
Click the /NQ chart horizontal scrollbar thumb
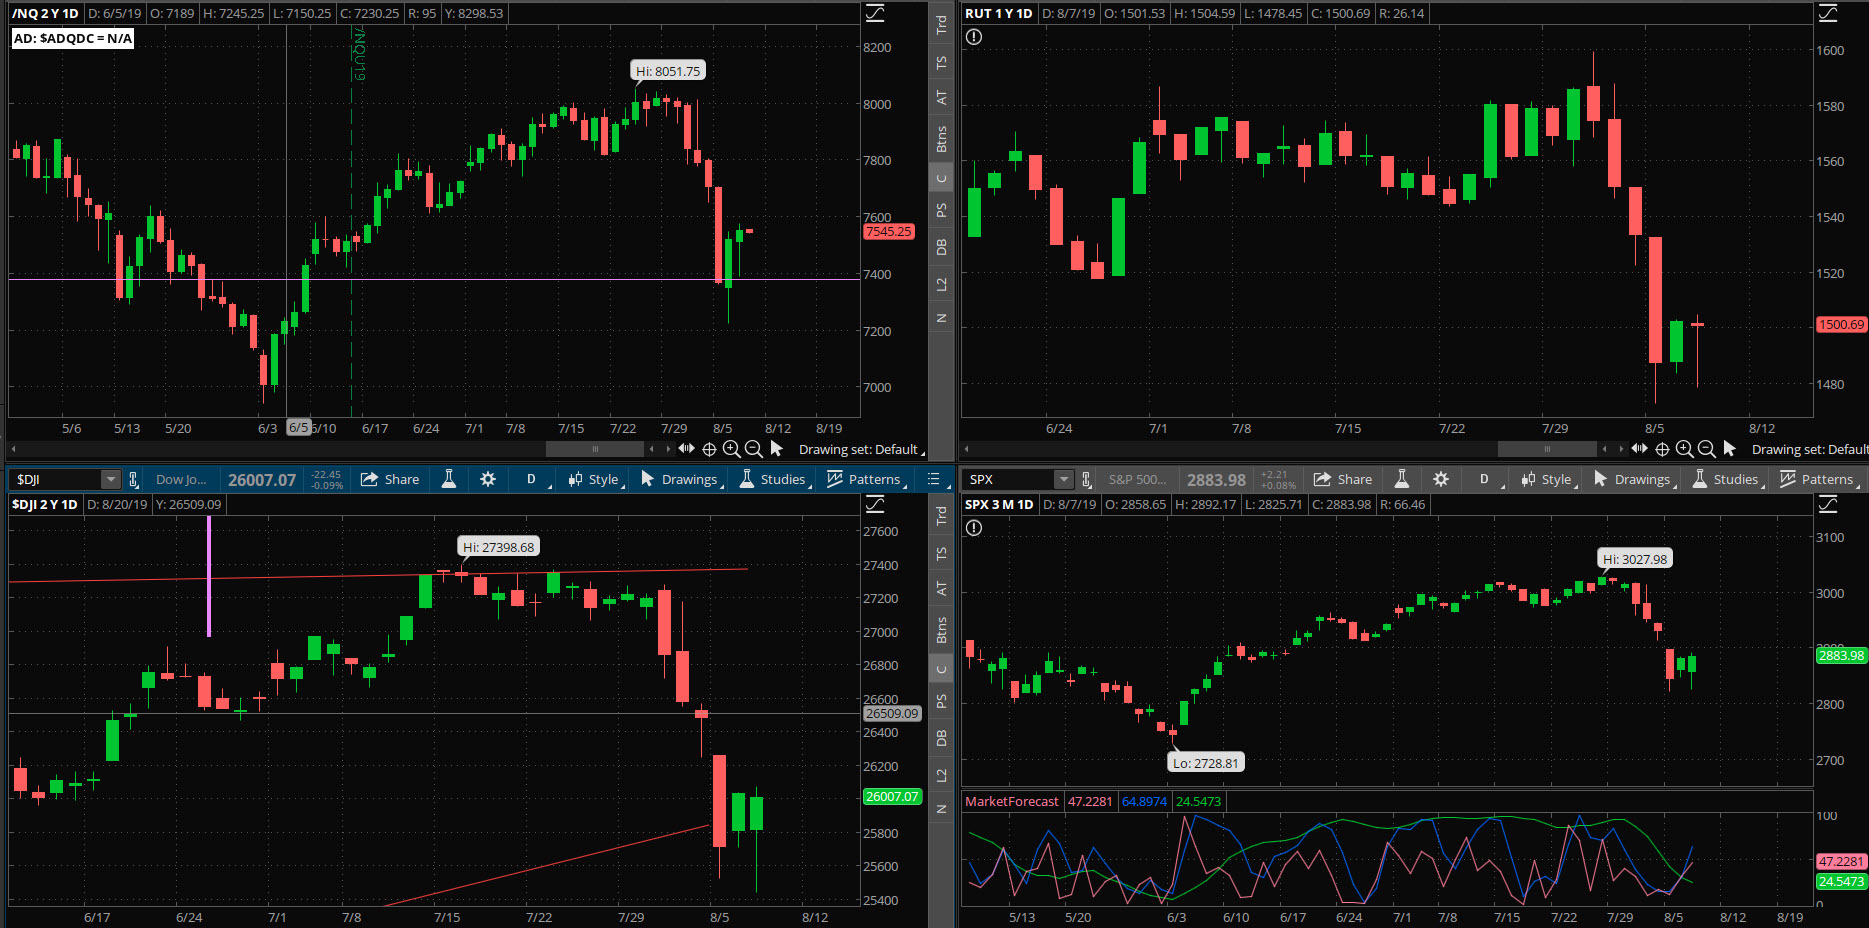tap(595, 449)
